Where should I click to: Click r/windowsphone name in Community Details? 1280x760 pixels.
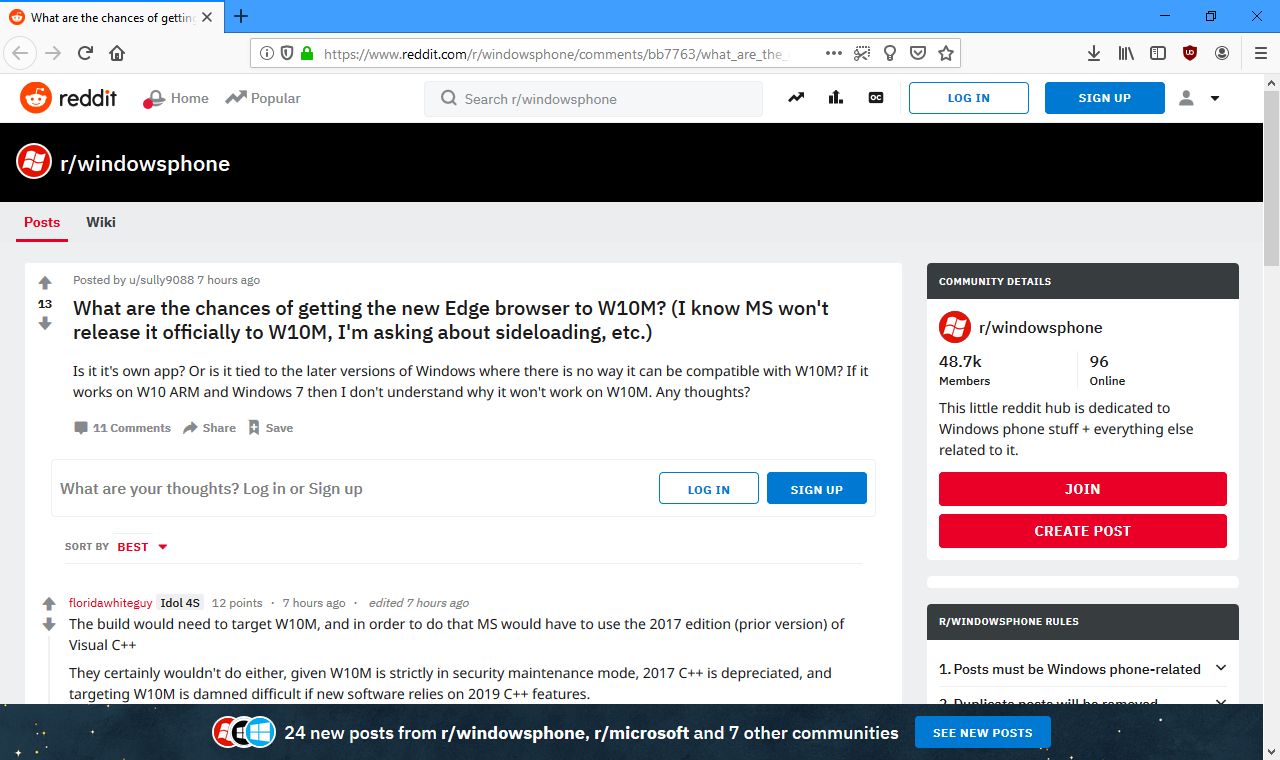click(1040, 328)
